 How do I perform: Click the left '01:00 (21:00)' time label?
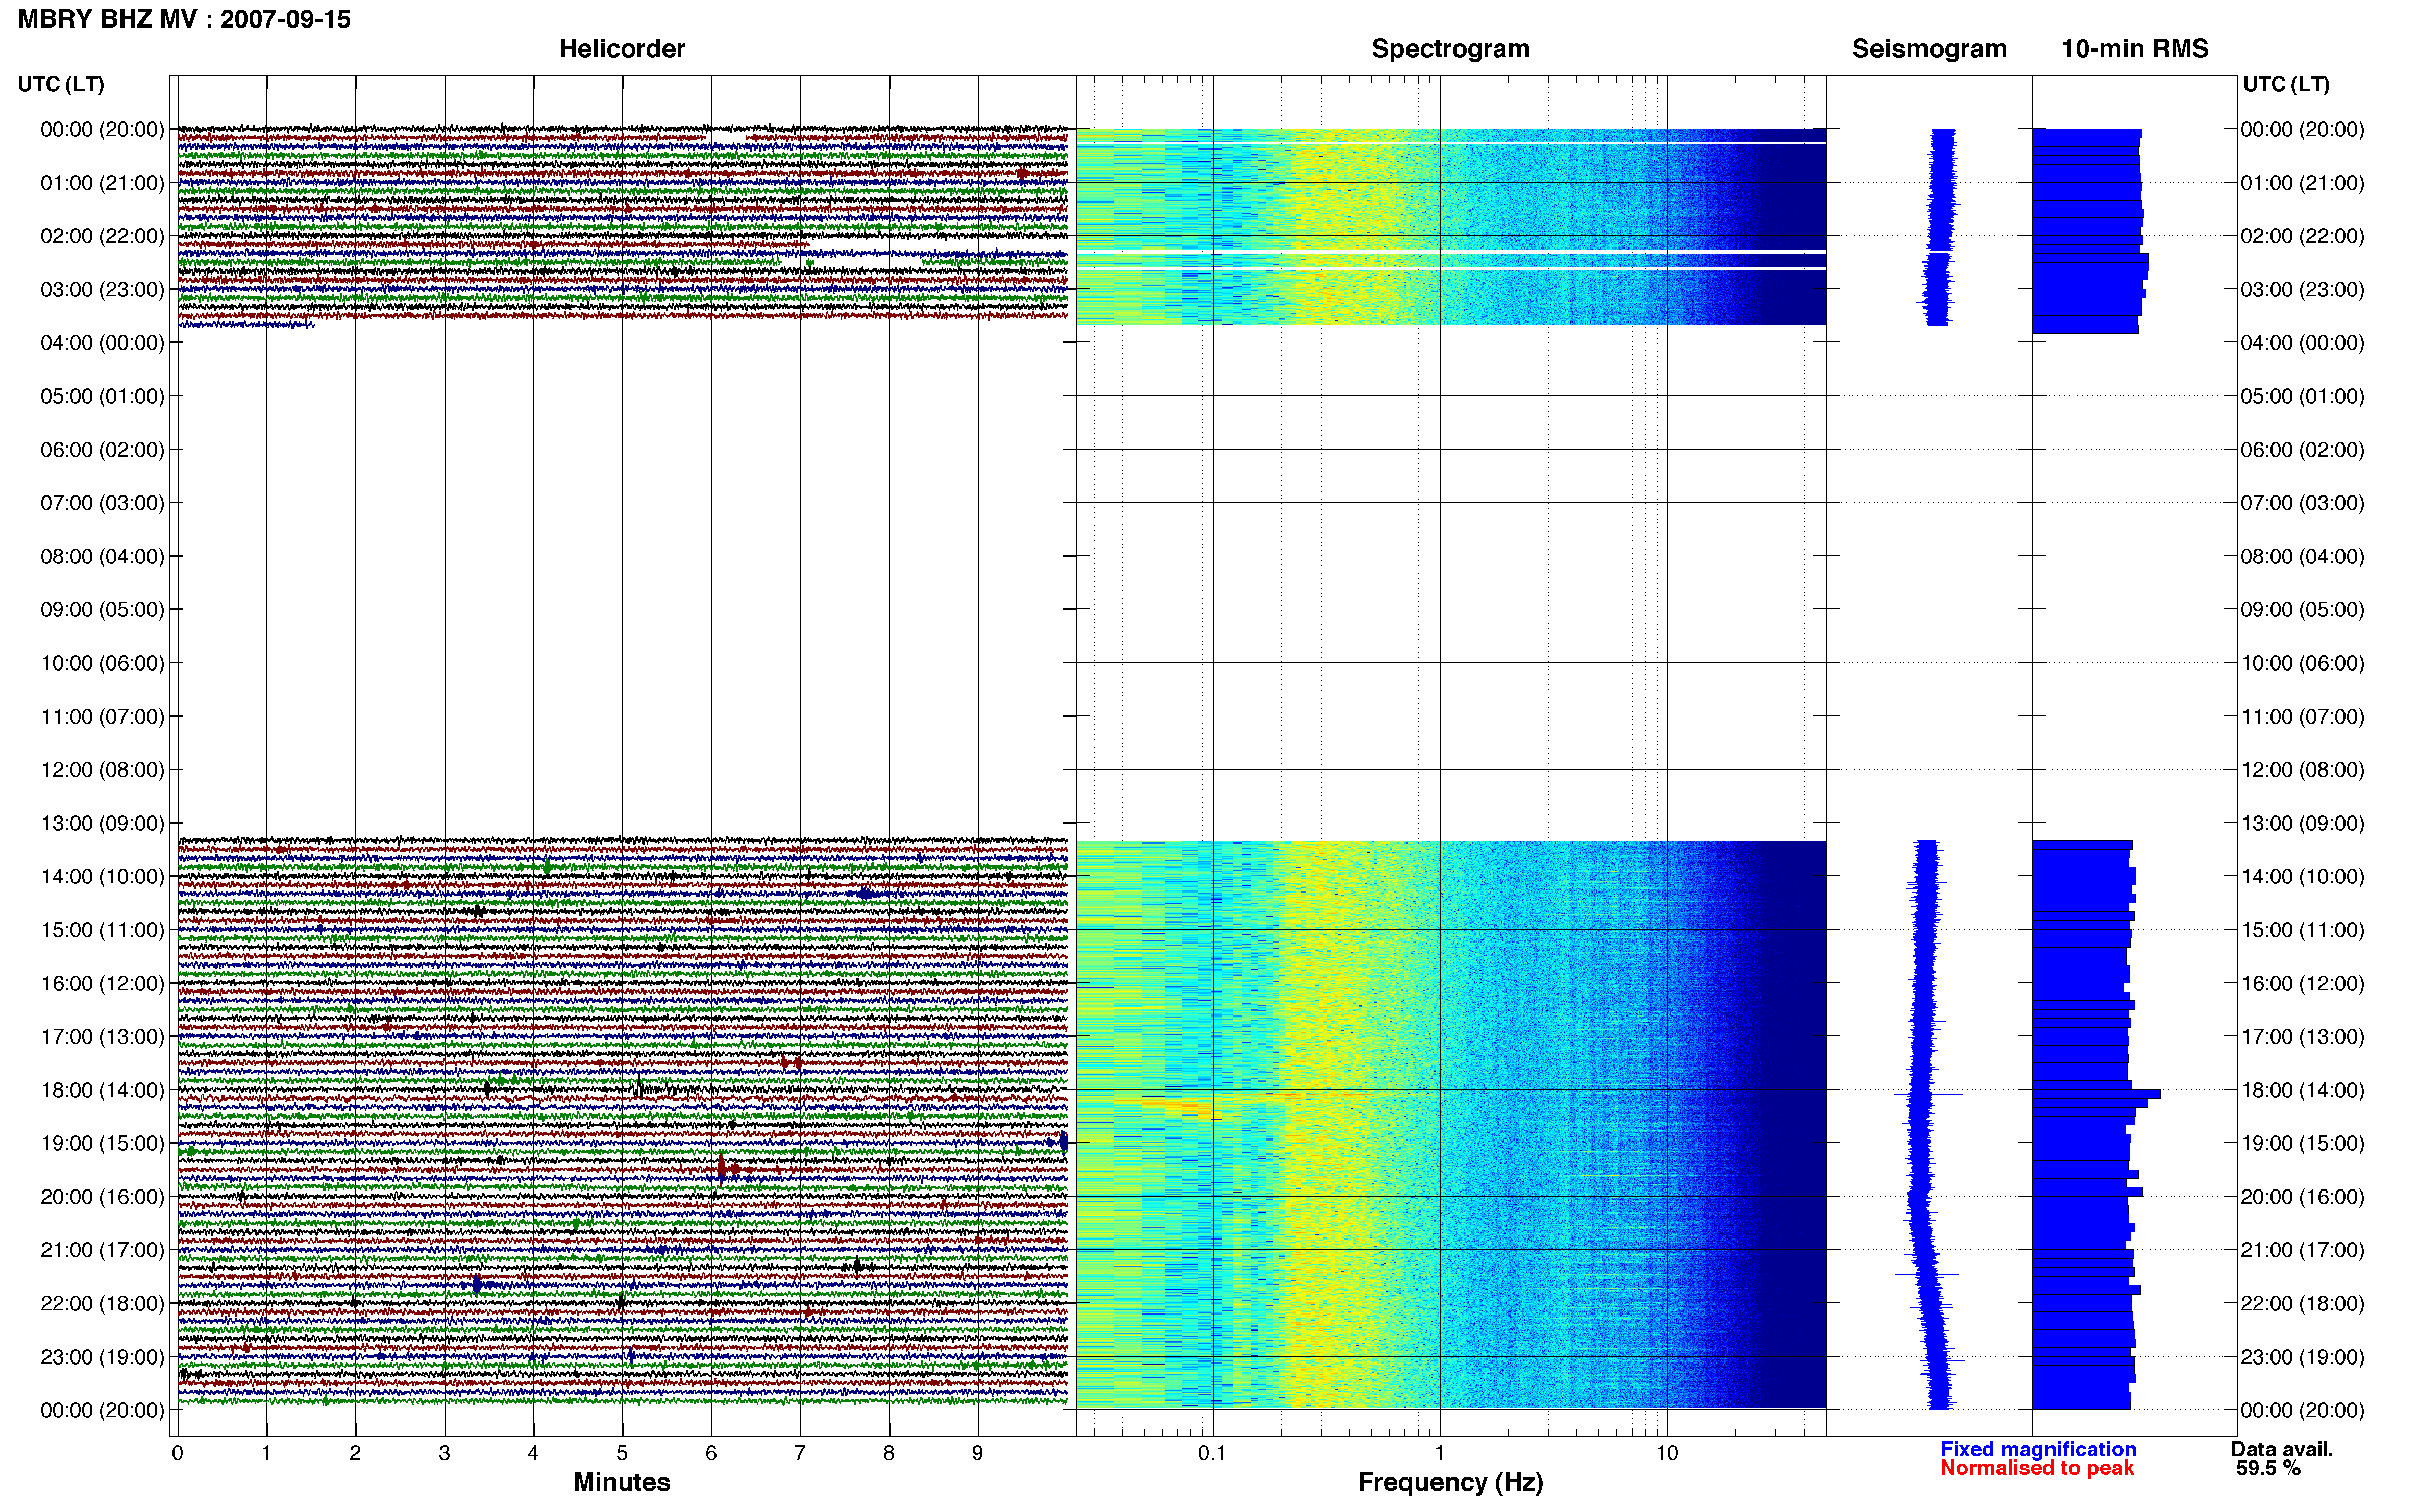[102, 183]
